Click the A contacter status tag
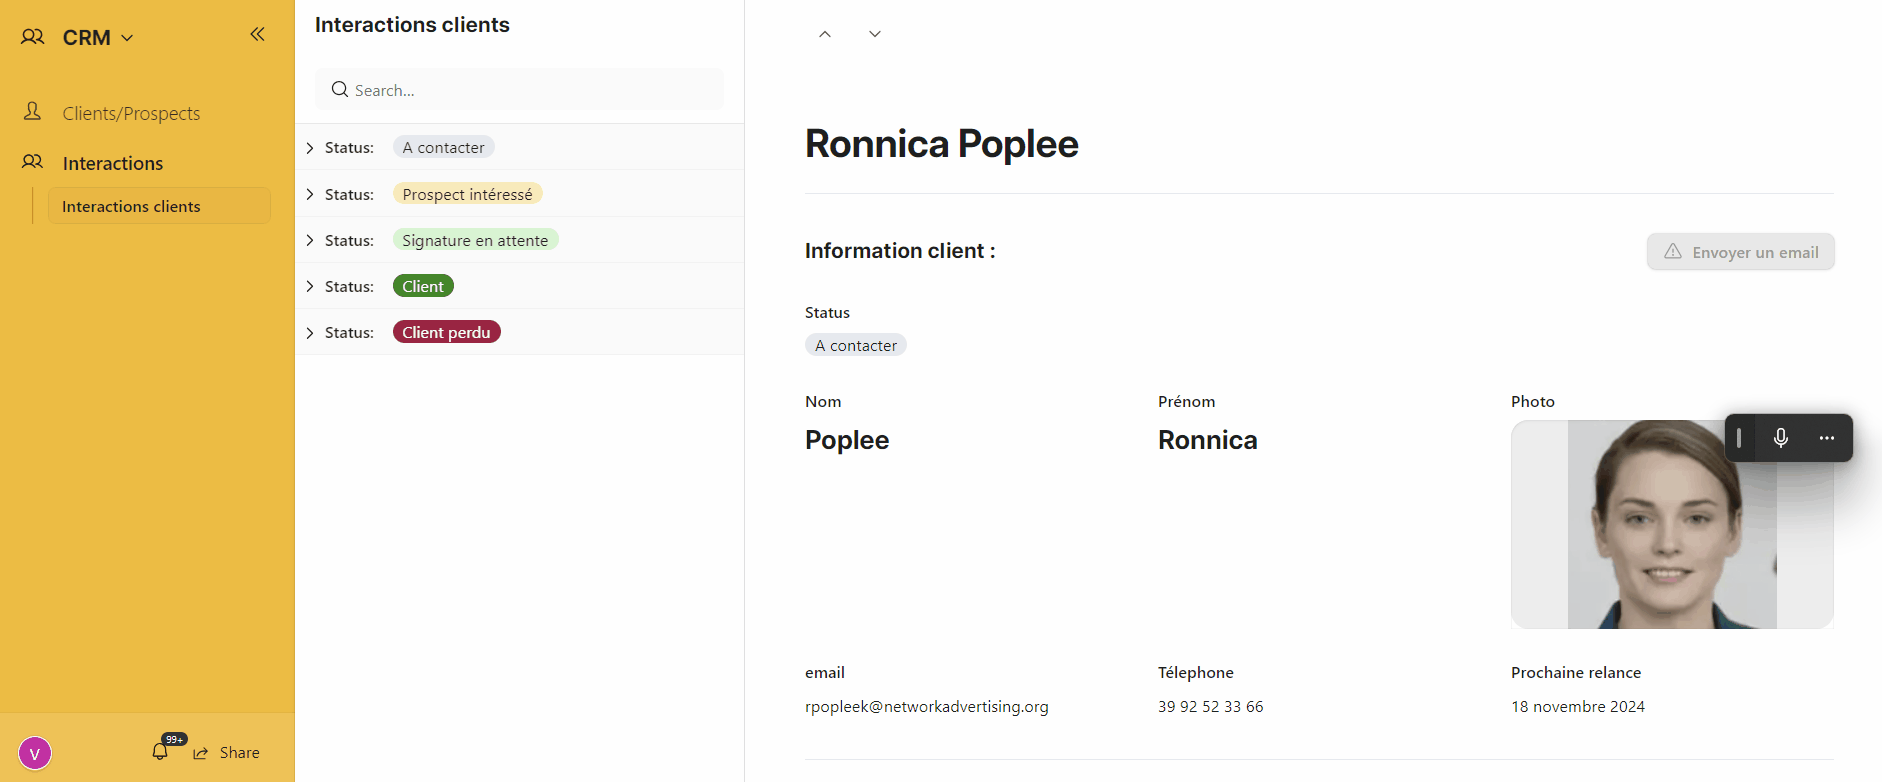 pyautogui.click(x=855, y=345)
